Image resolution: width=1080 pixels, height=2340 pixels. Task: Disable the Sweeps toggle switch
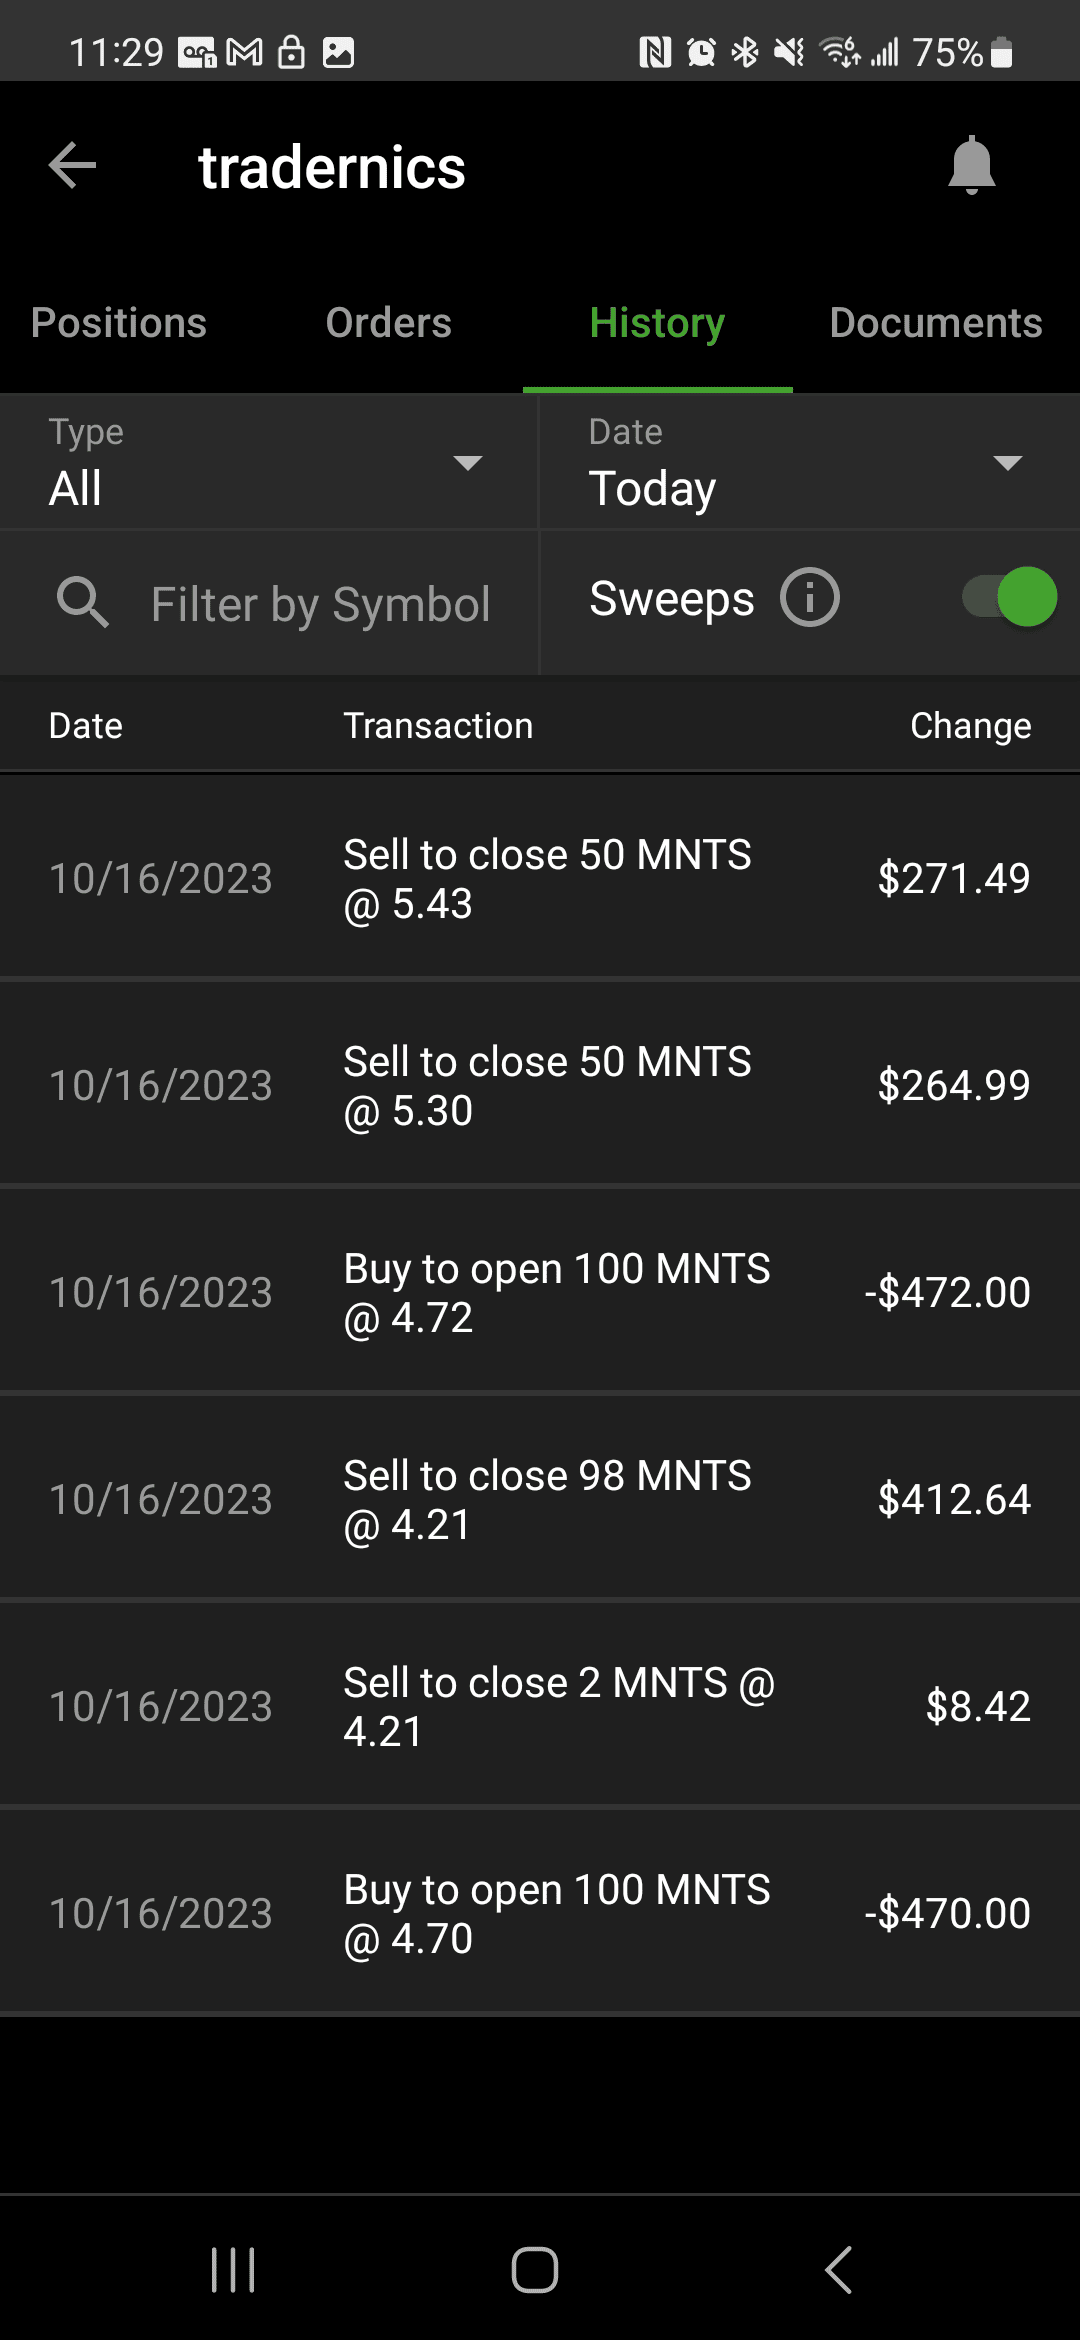(1010, 598)
